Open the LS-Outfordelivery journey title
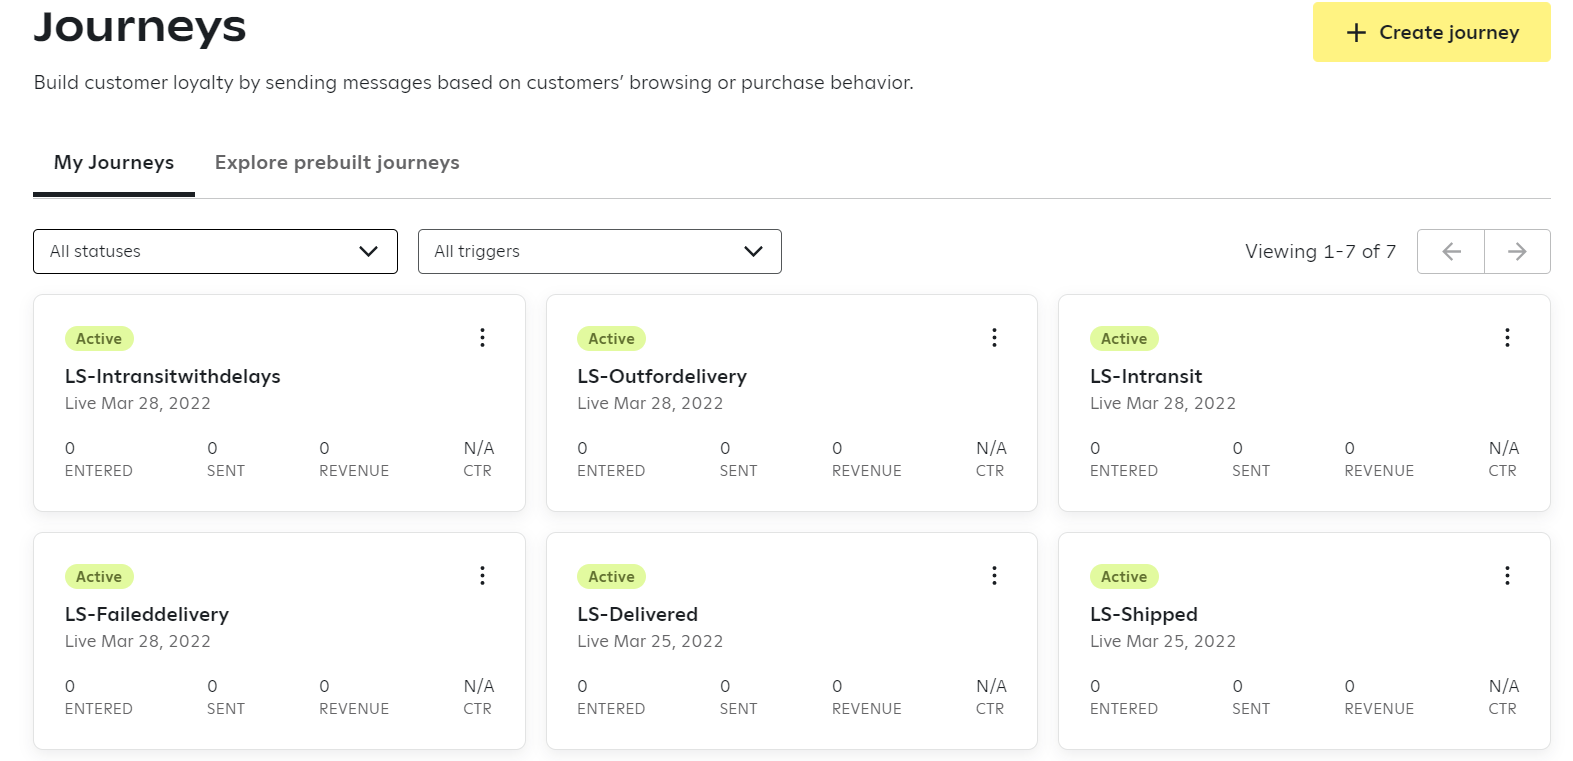The image size is (1573, 761). (x=661, y=377)
